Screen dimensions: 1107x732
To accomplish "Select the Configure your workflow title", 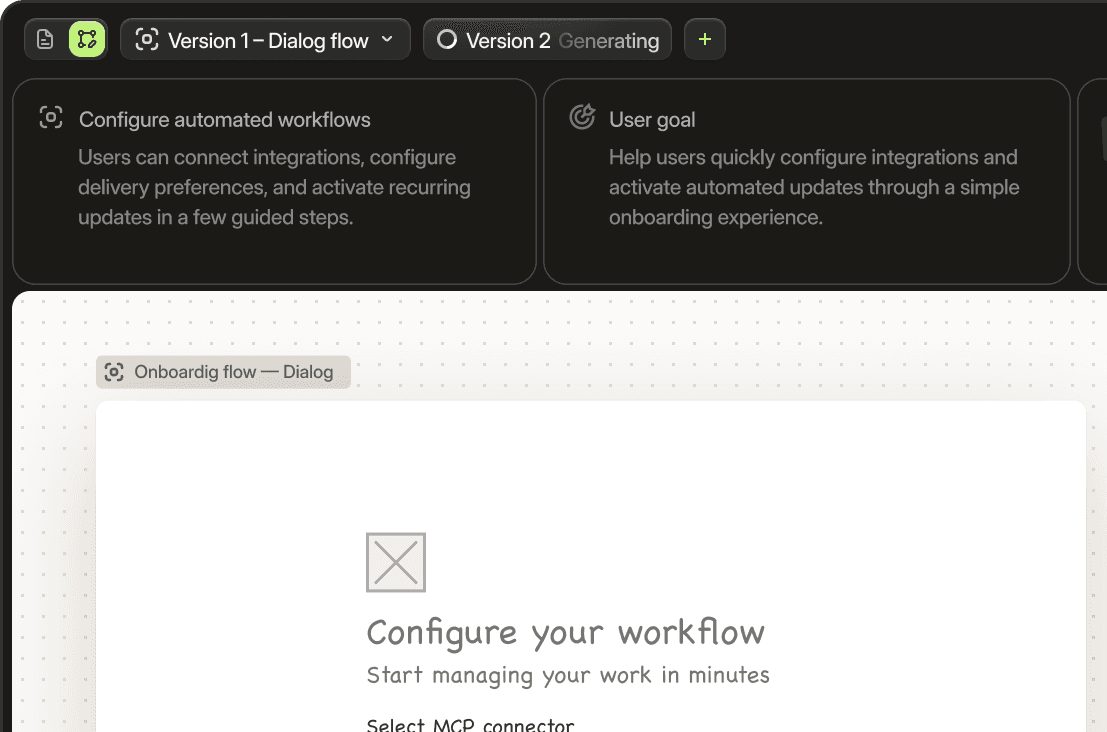I will point(566,632).
